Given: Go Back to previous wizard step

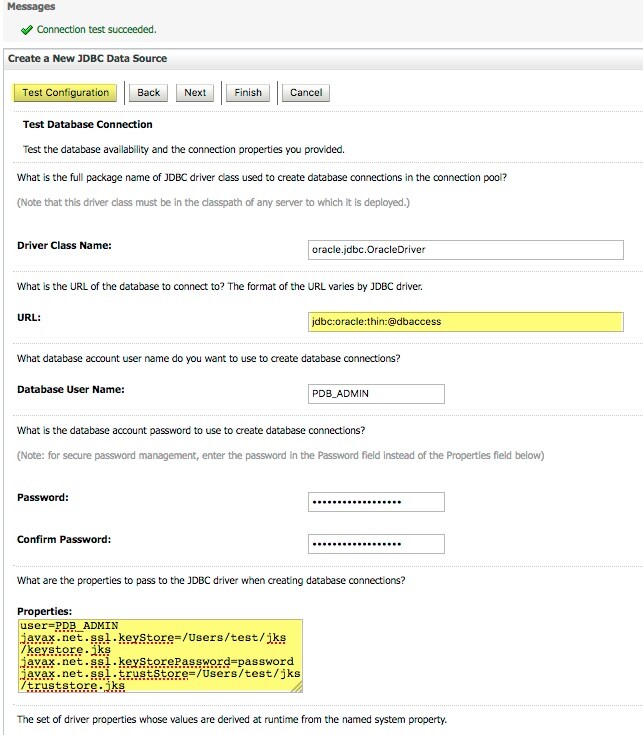Looking at the screenshot, I should (x=149, y=93).
